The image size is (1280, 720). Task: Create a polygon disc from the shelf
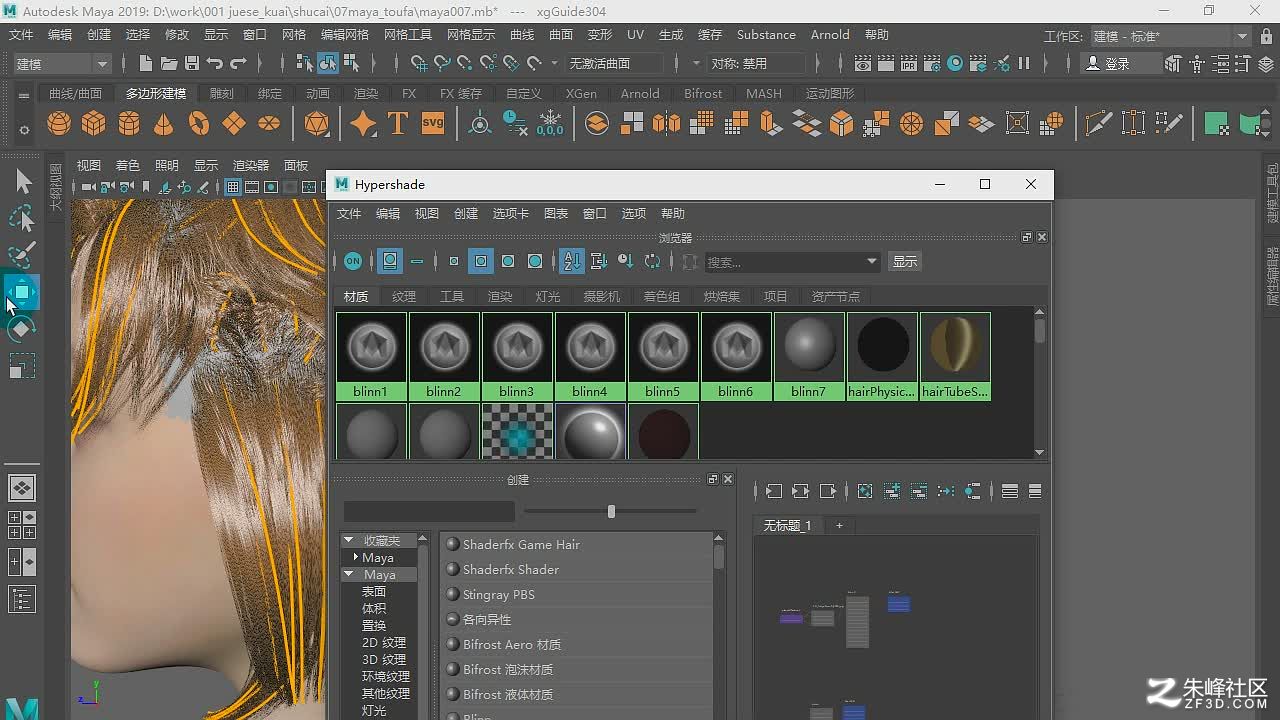click(x=269, y=124)
